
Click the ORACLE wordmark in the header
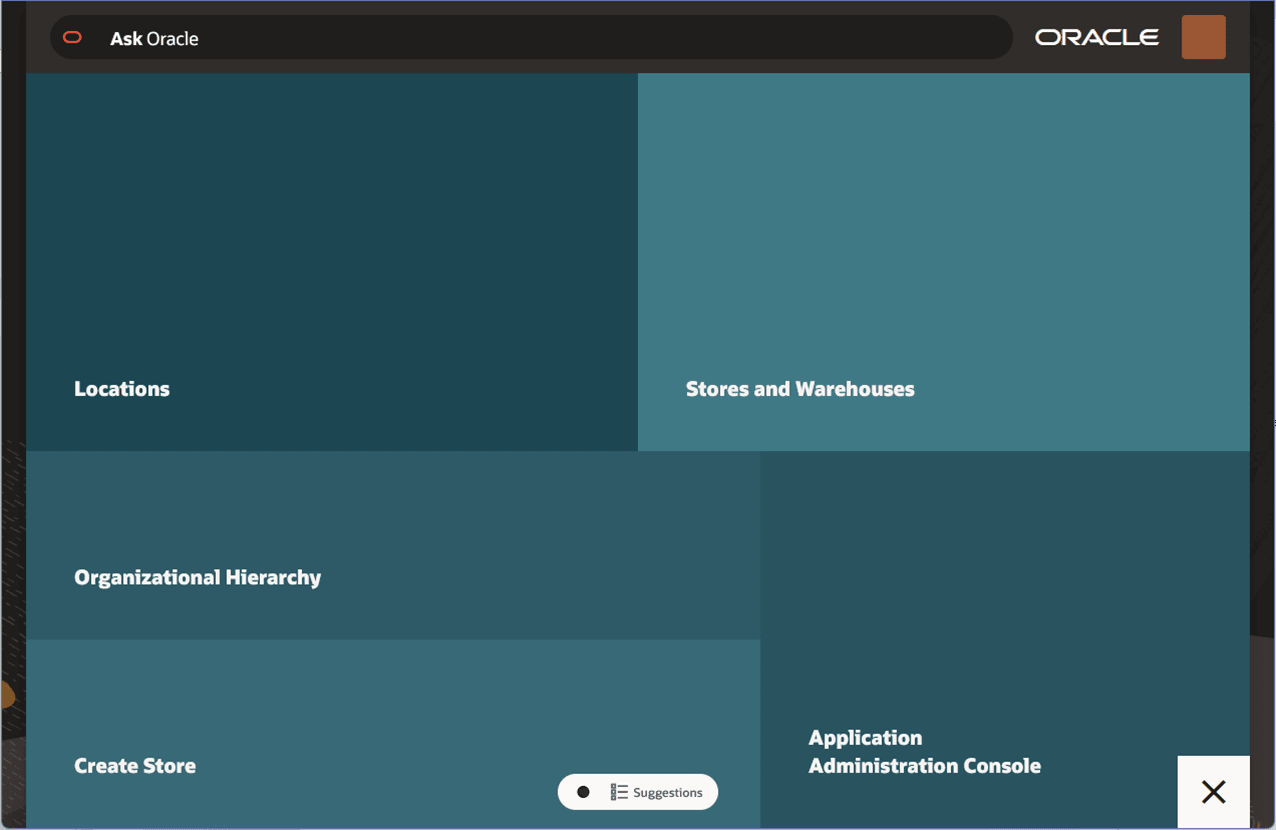pyautogui.click(x=1096, y=37)
